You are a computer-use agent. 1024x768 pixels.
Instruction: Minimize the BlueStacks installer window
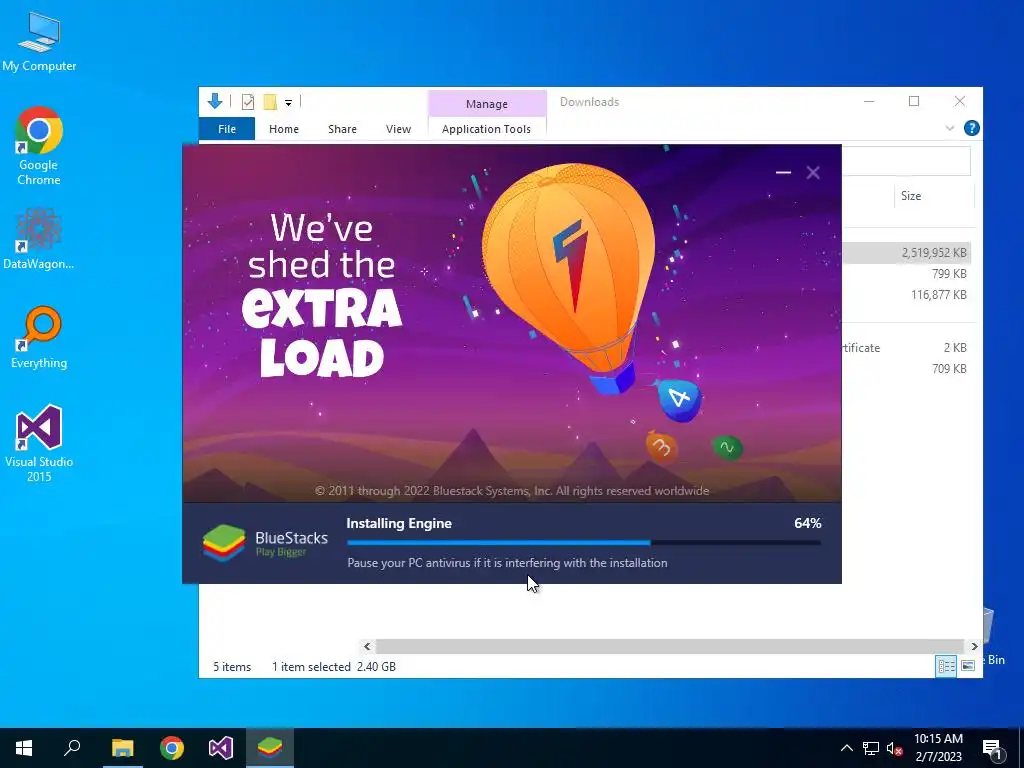pyautogui.click(x=783, y=172)
